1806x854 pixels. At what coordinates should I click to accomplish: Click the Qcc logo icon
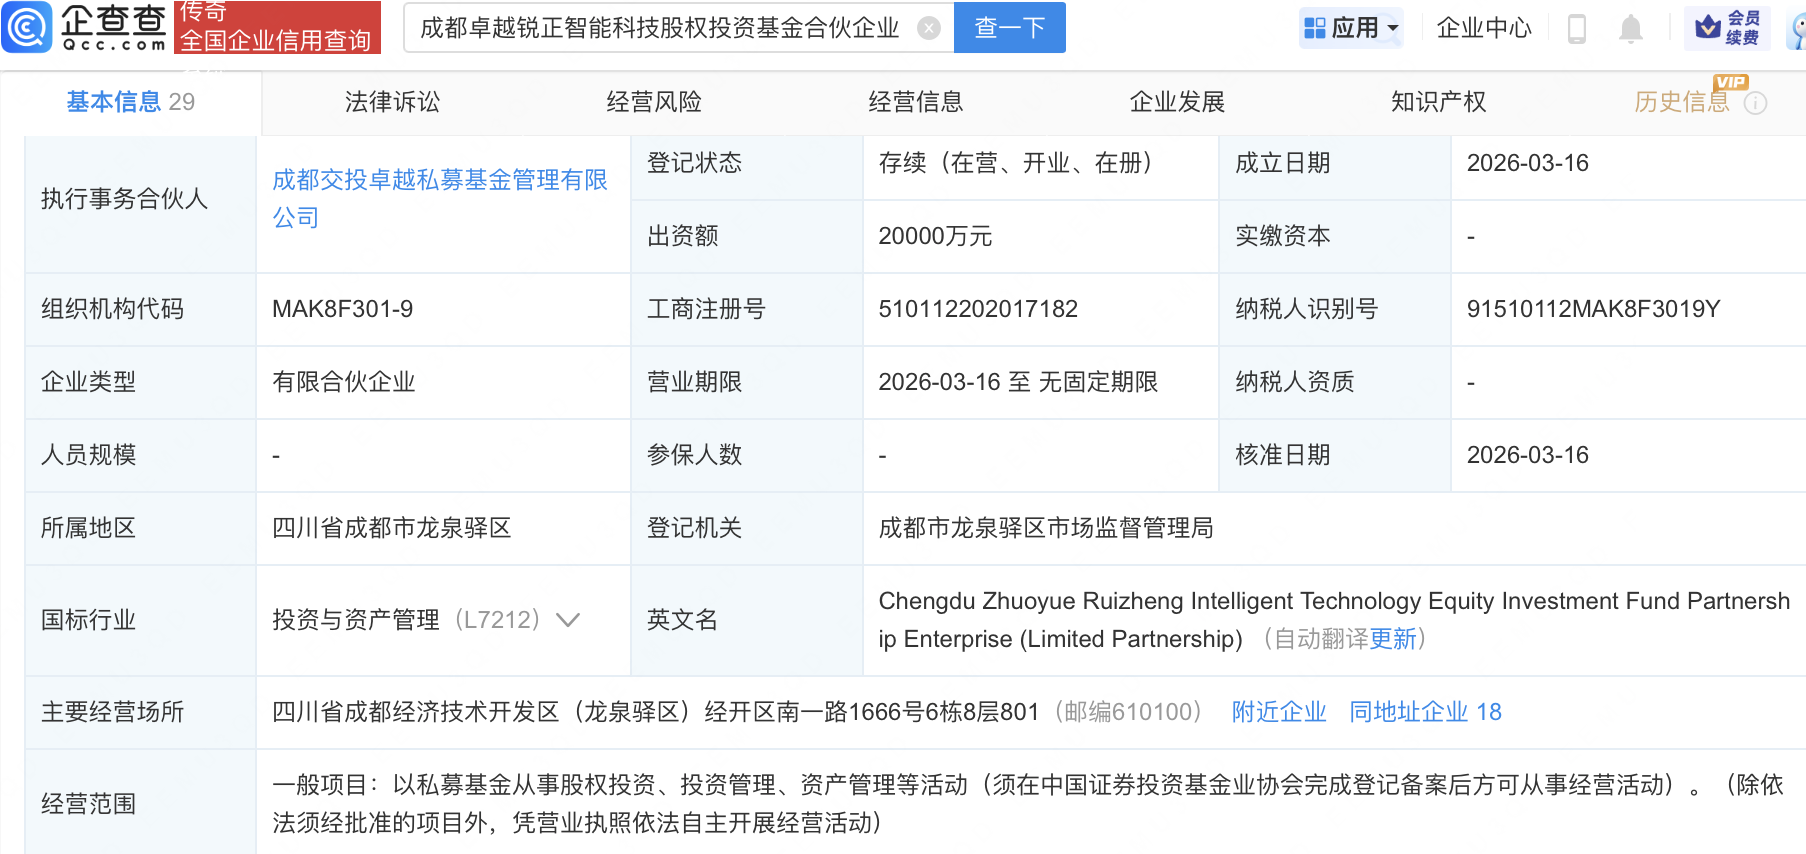pos(27,27)
